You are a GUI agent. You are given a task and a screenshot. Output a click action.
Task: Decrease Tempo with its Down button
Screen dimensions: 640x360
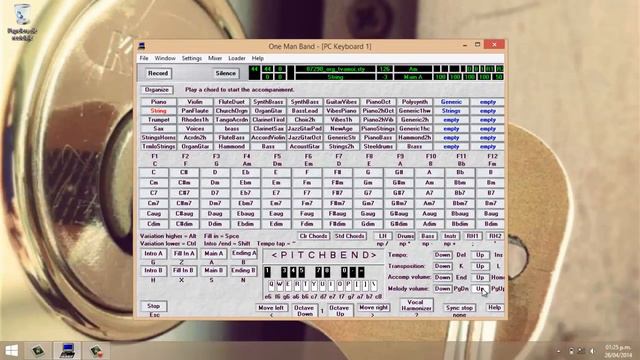442,255
